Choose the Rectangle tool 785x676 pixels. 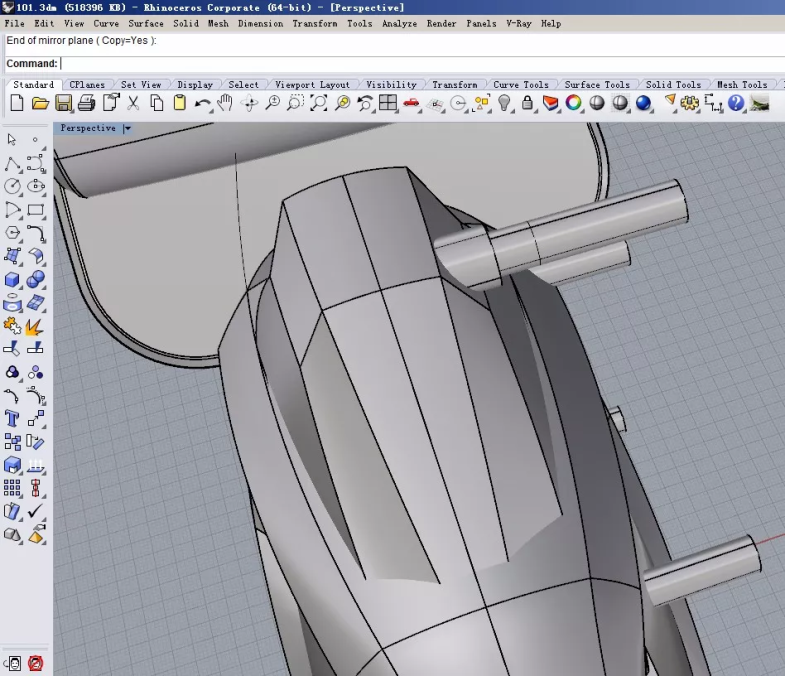tap(36, 210)
